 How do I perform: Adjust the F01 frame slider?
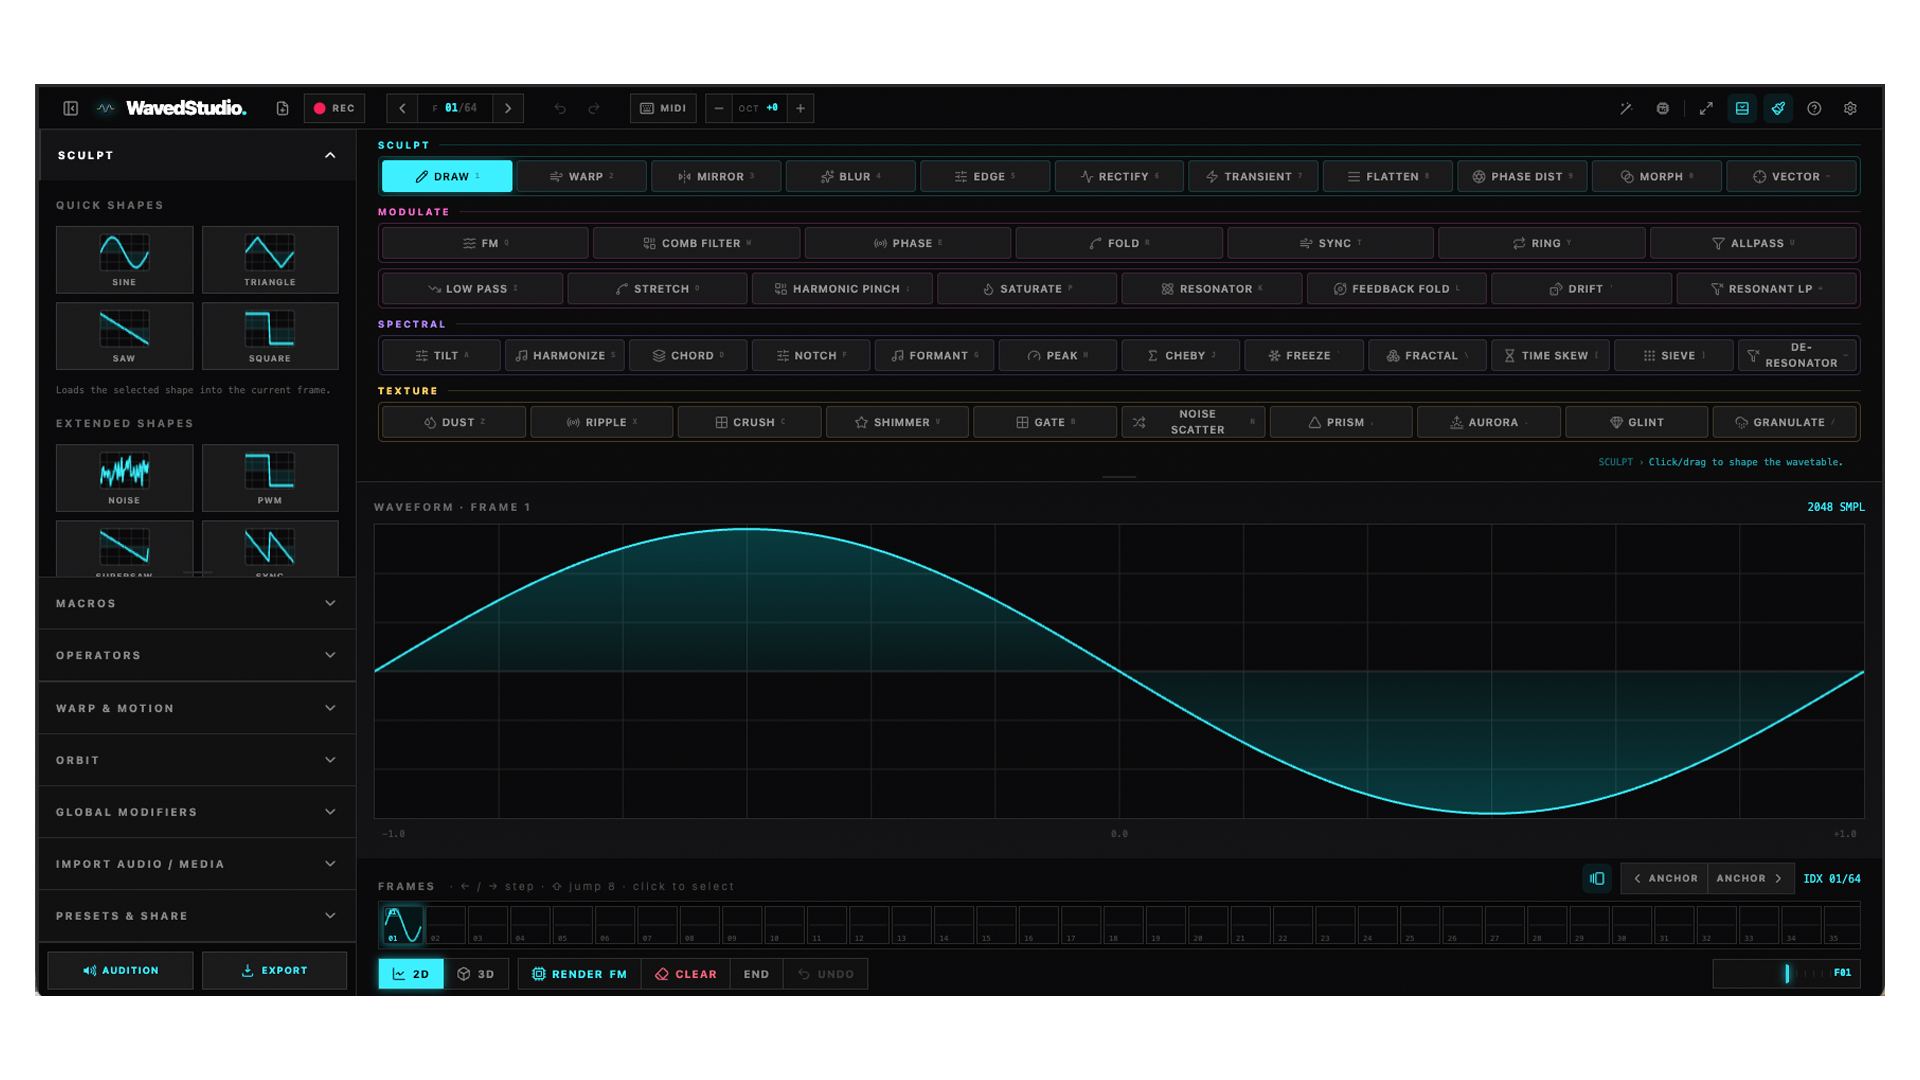1786,973
